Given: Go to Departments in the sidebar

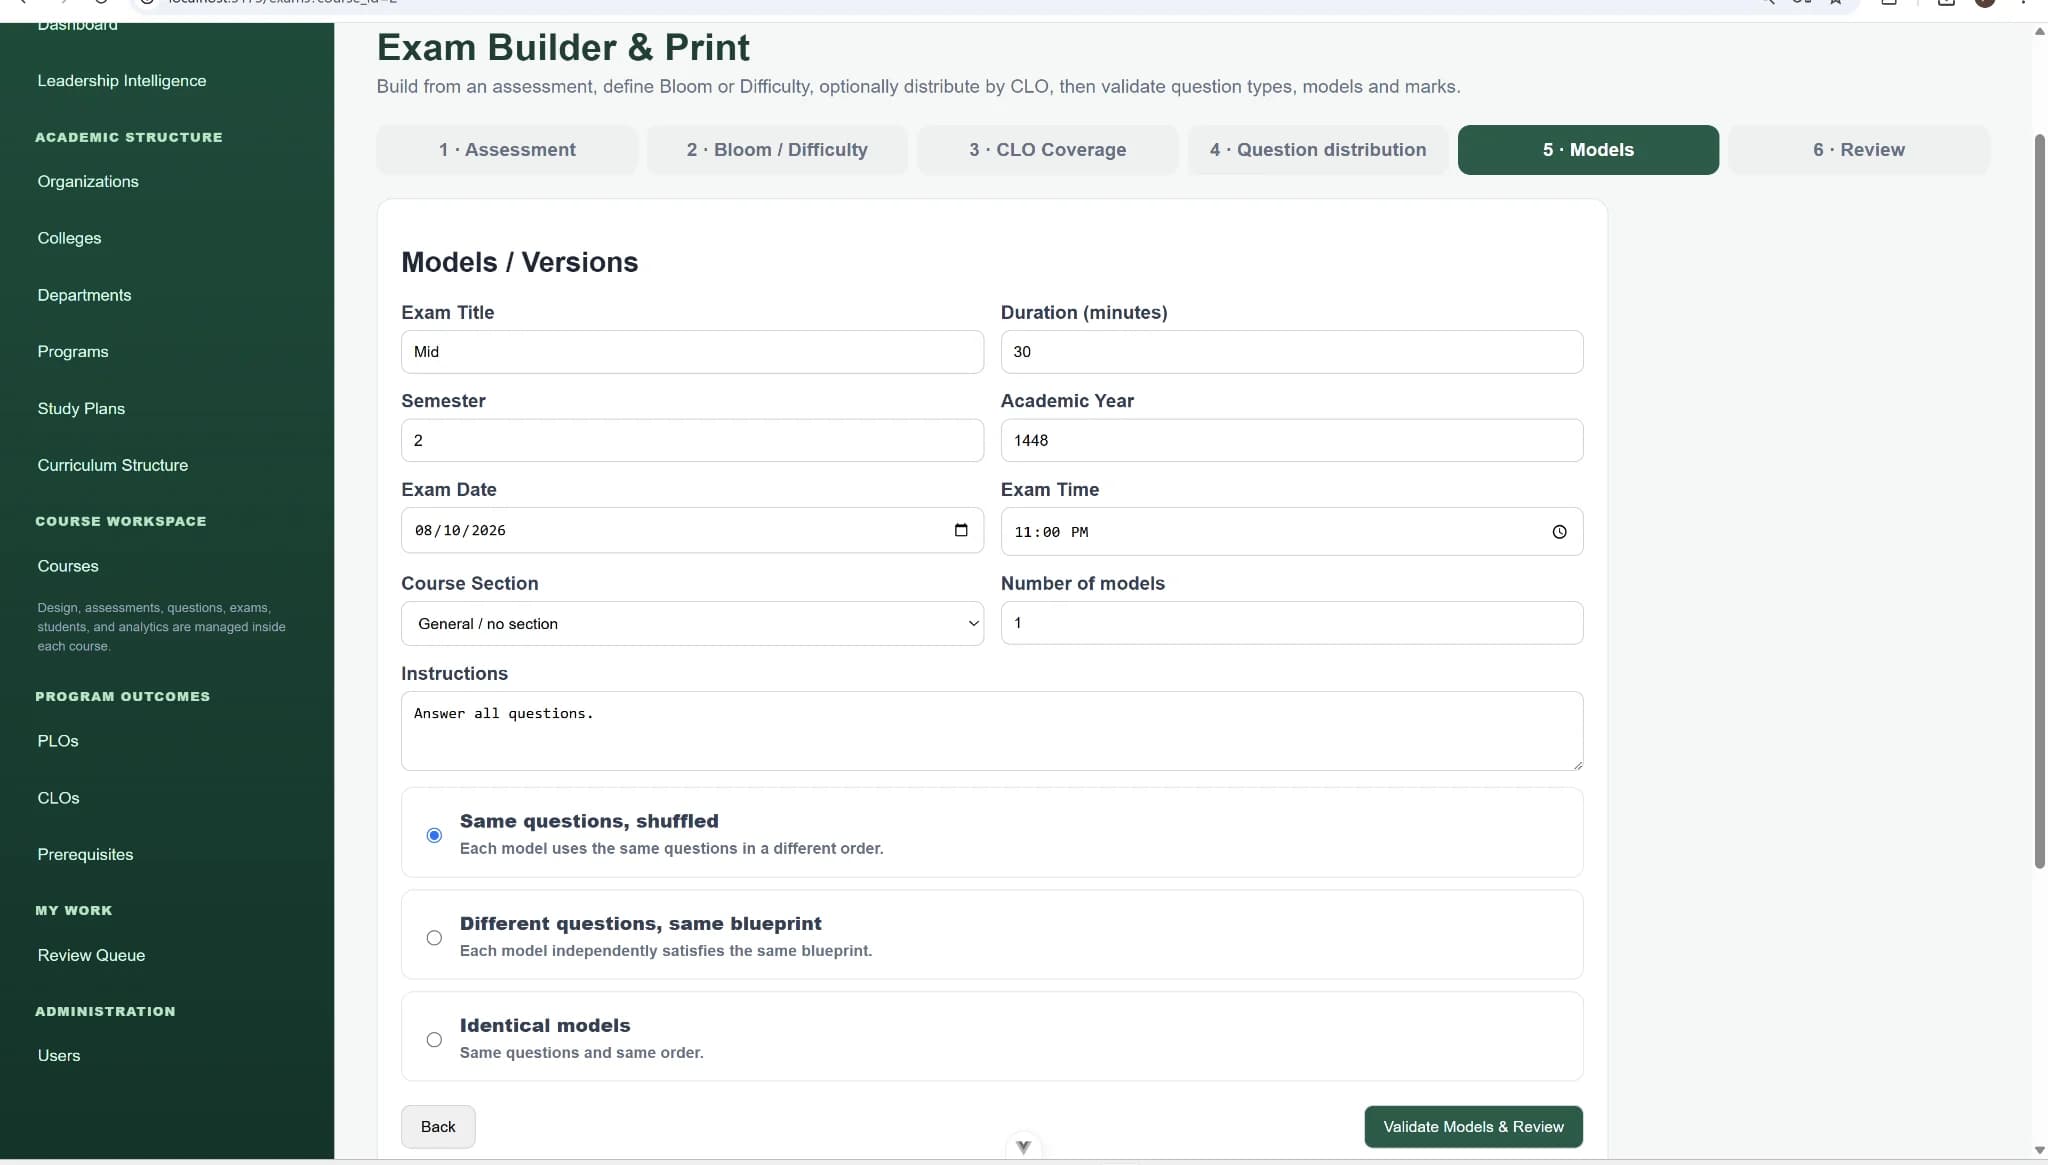Looking at the screenshot, I should (x=84, y=295).
